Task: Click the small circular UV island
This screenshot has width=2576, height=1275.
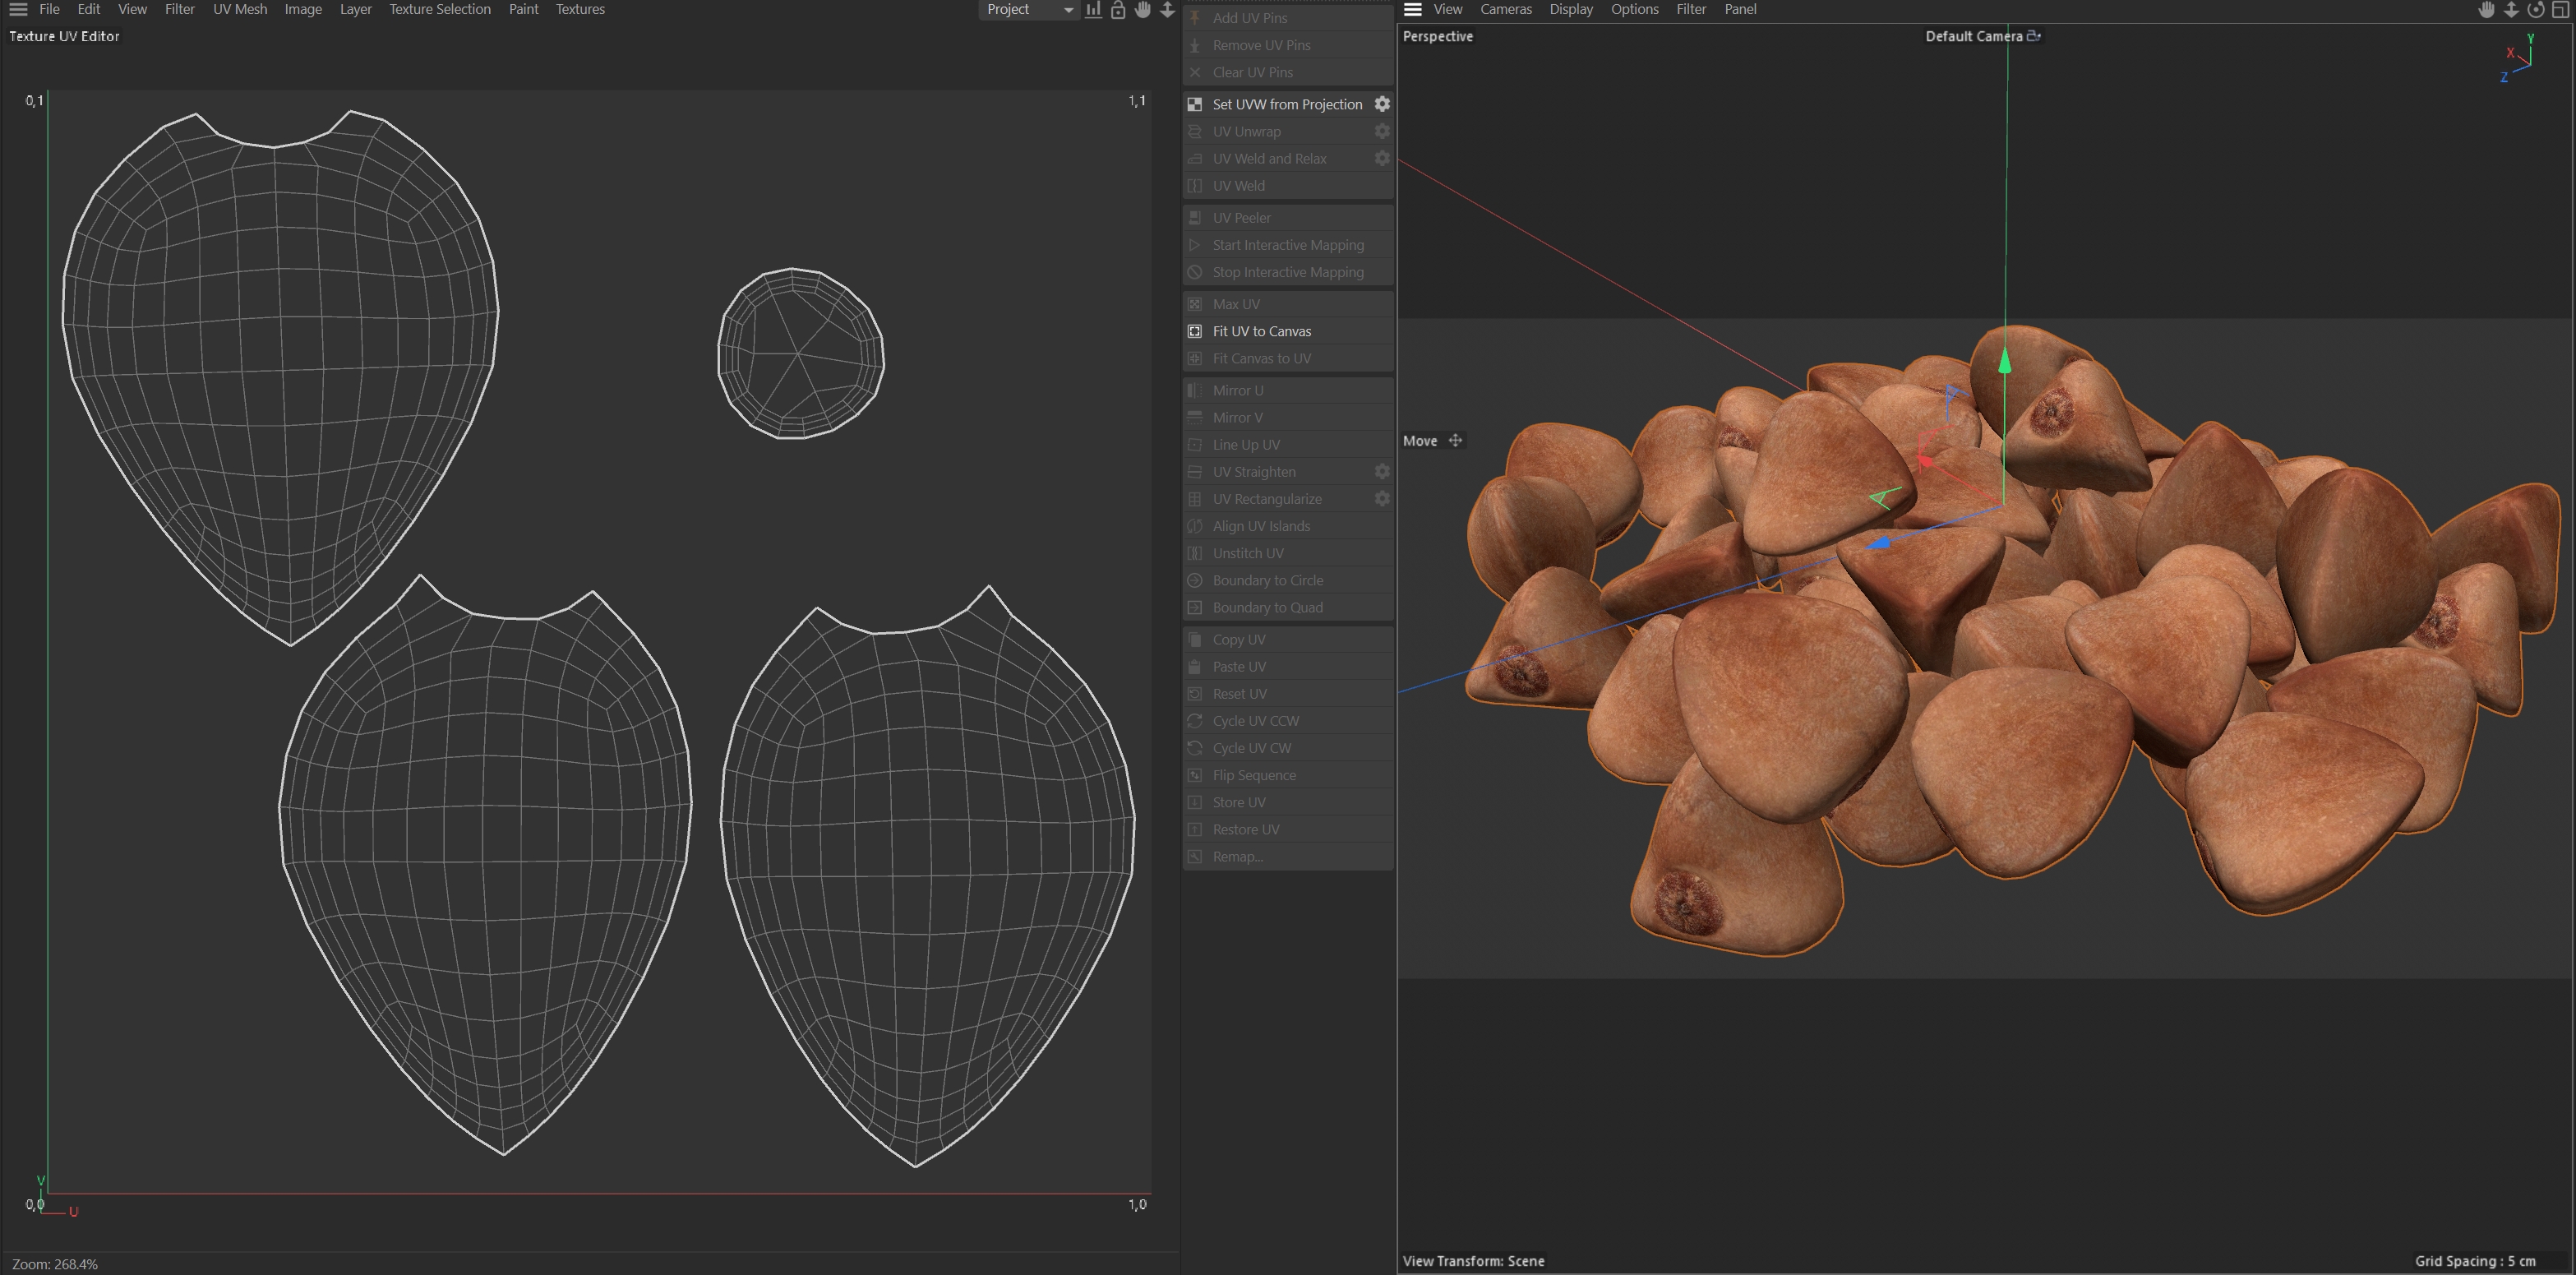Action: point(800,353)
